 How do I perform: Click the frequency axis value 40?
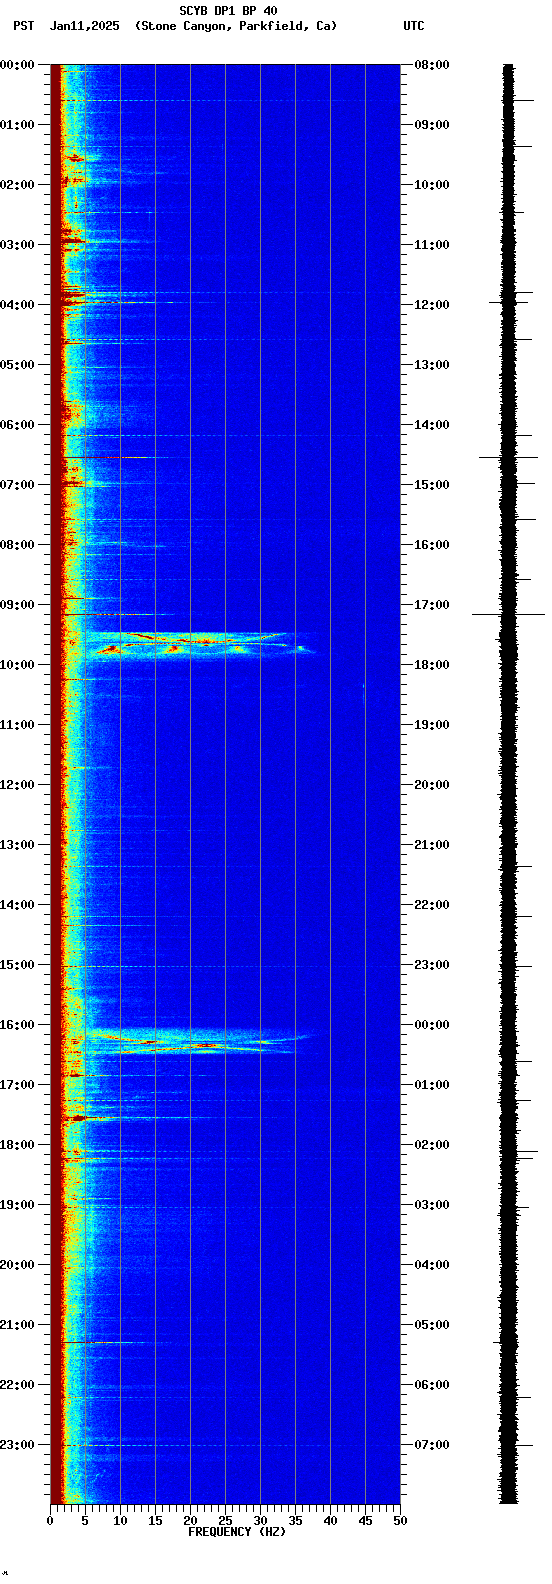click(x=330, y=1521)
